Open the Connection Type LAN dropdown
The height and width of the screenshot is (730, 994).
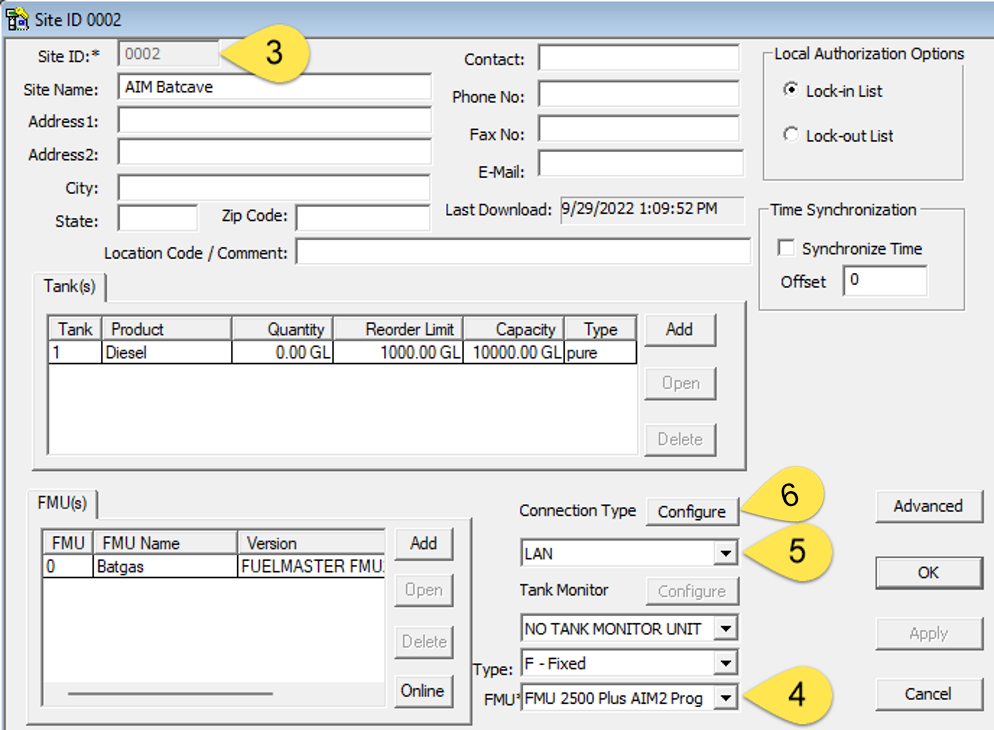tap(725, 553)
